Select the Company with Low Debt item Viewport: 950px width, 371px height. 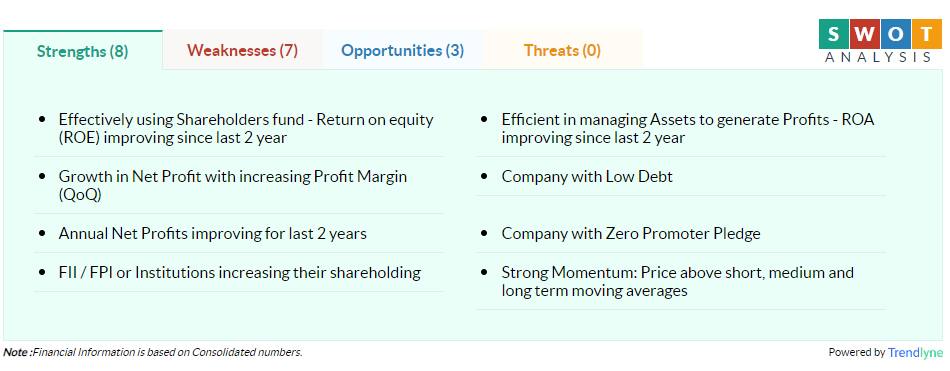681,176
